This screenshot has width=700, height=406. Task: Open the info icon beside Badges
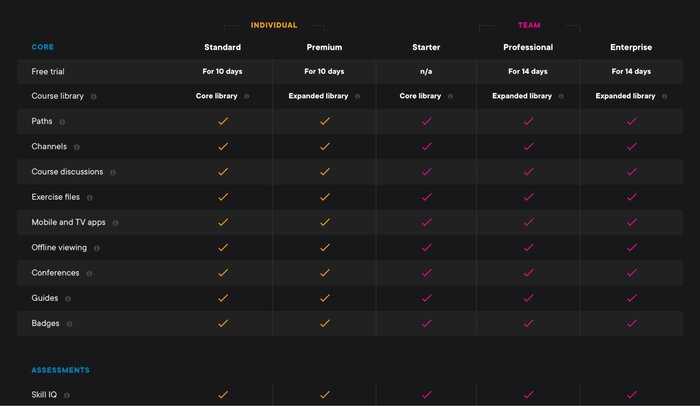(x=69, y=324)
